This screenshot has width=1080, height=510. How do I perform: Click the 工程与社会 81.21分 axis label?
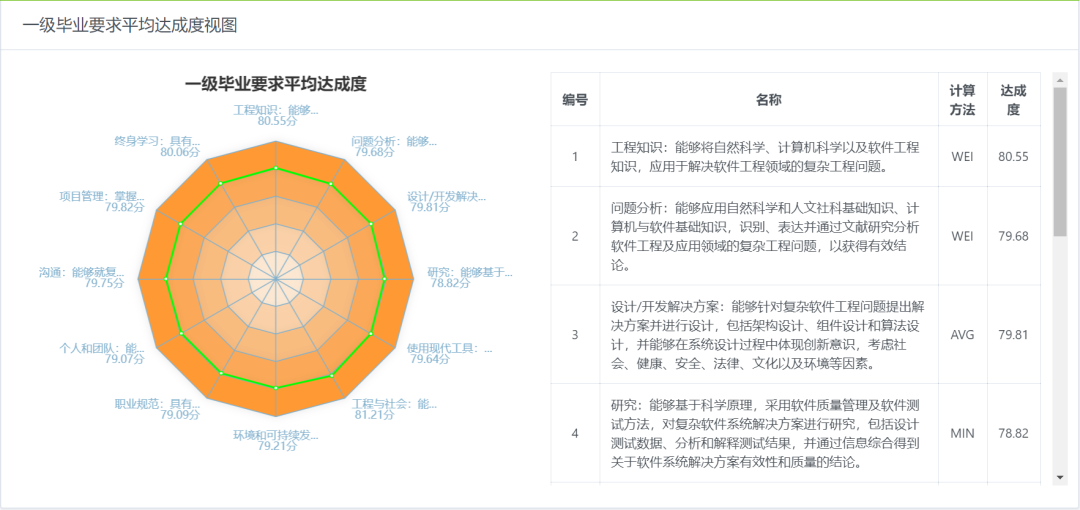click(394, 409)
